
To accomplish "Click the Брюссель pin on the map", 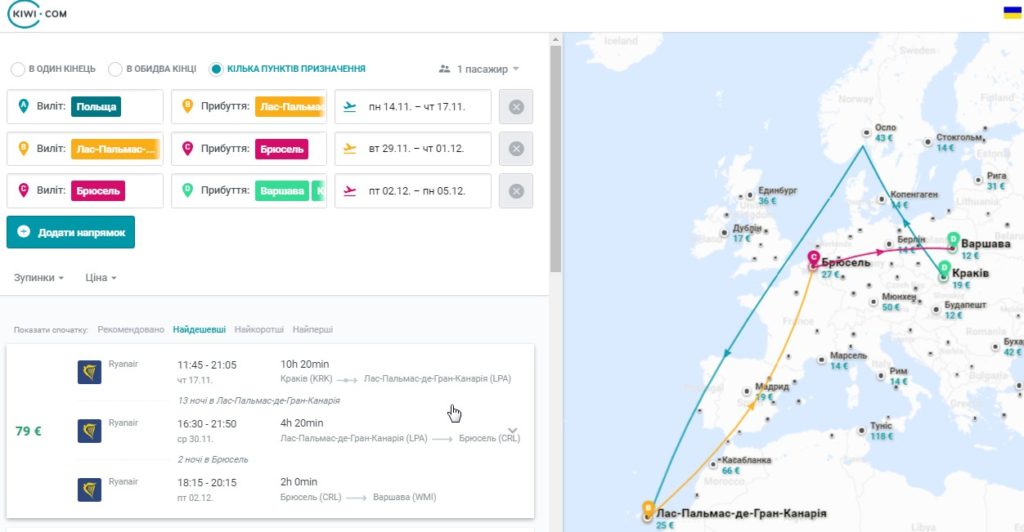I will coord(813,260).
